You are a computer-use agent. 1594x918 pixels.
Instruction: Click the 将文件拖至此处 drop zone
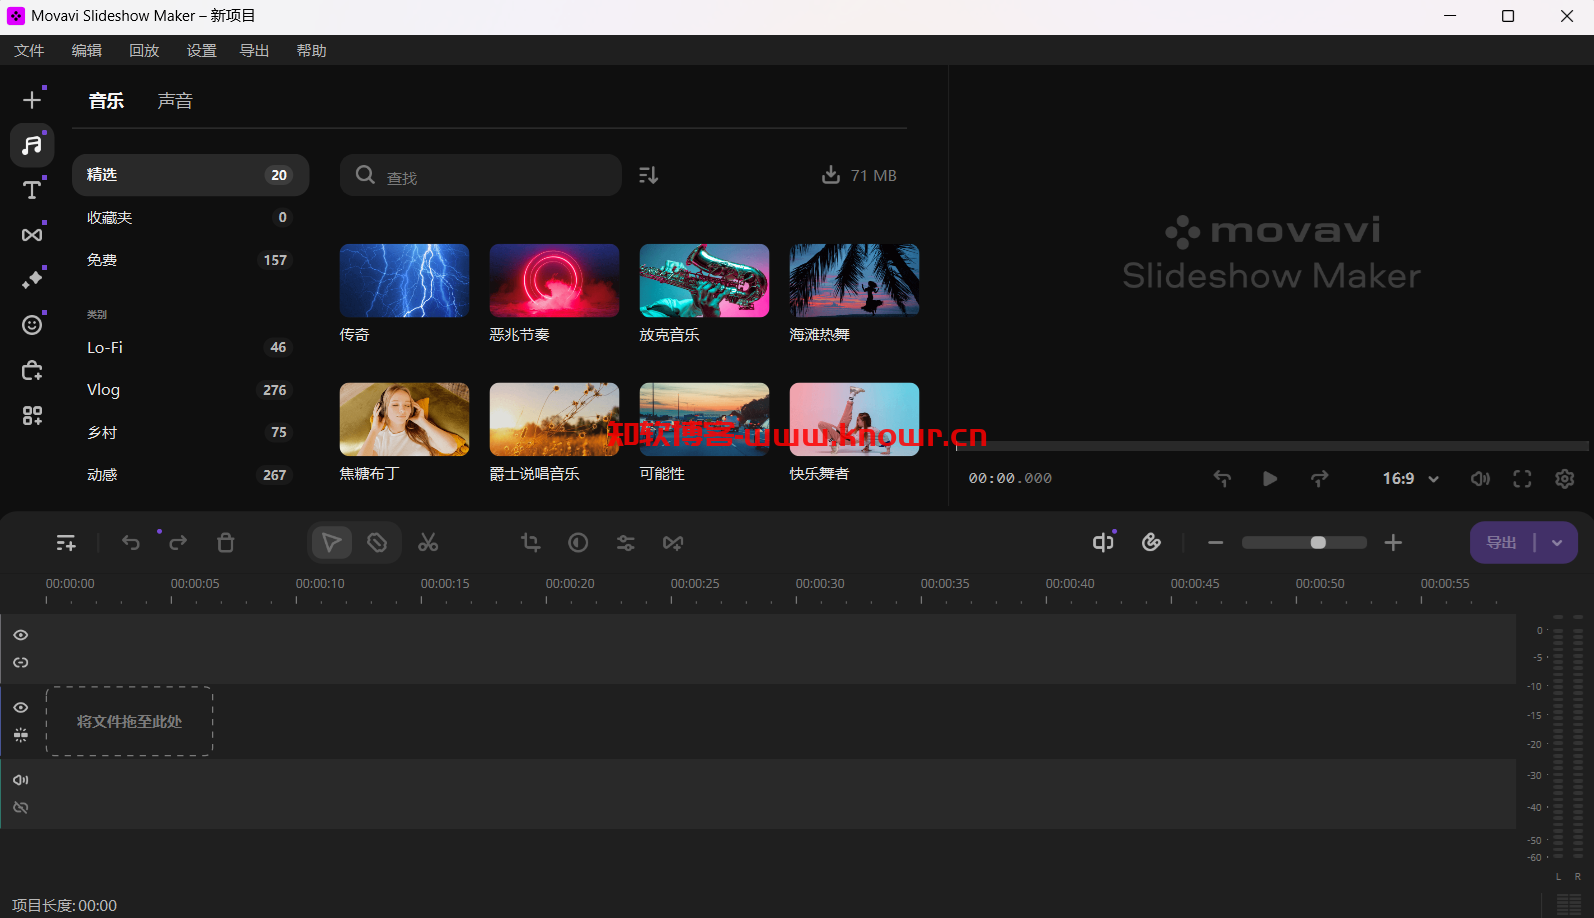(129, 721)
